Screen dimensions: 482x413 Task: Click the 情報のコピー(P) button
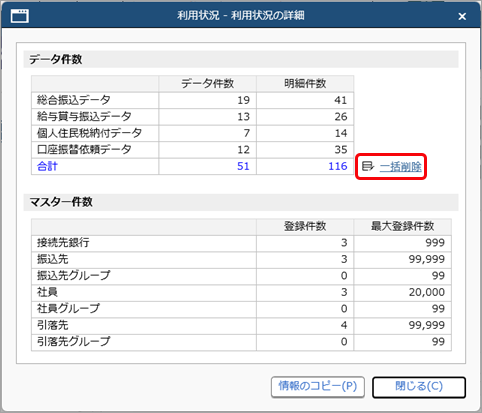tap(318, 387)
